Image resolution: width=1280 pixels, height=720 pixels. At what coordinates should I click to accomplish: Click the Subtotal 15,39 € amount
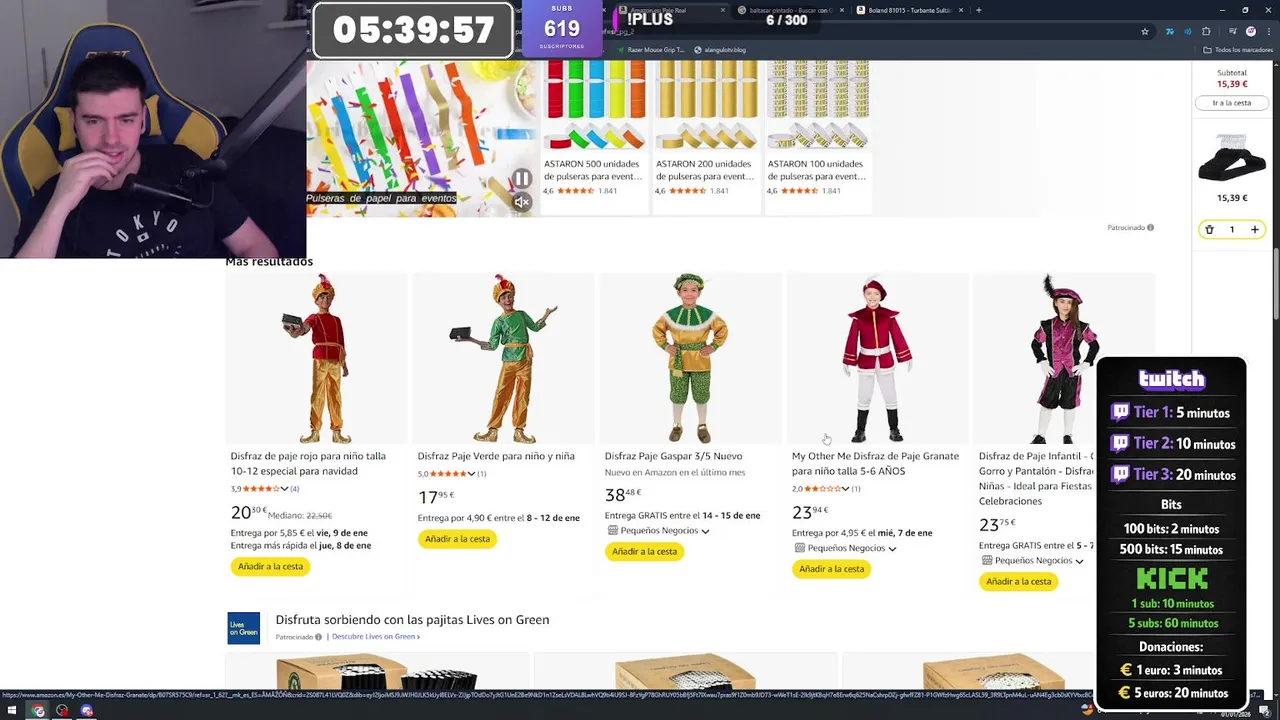(x=1232, y=84)
